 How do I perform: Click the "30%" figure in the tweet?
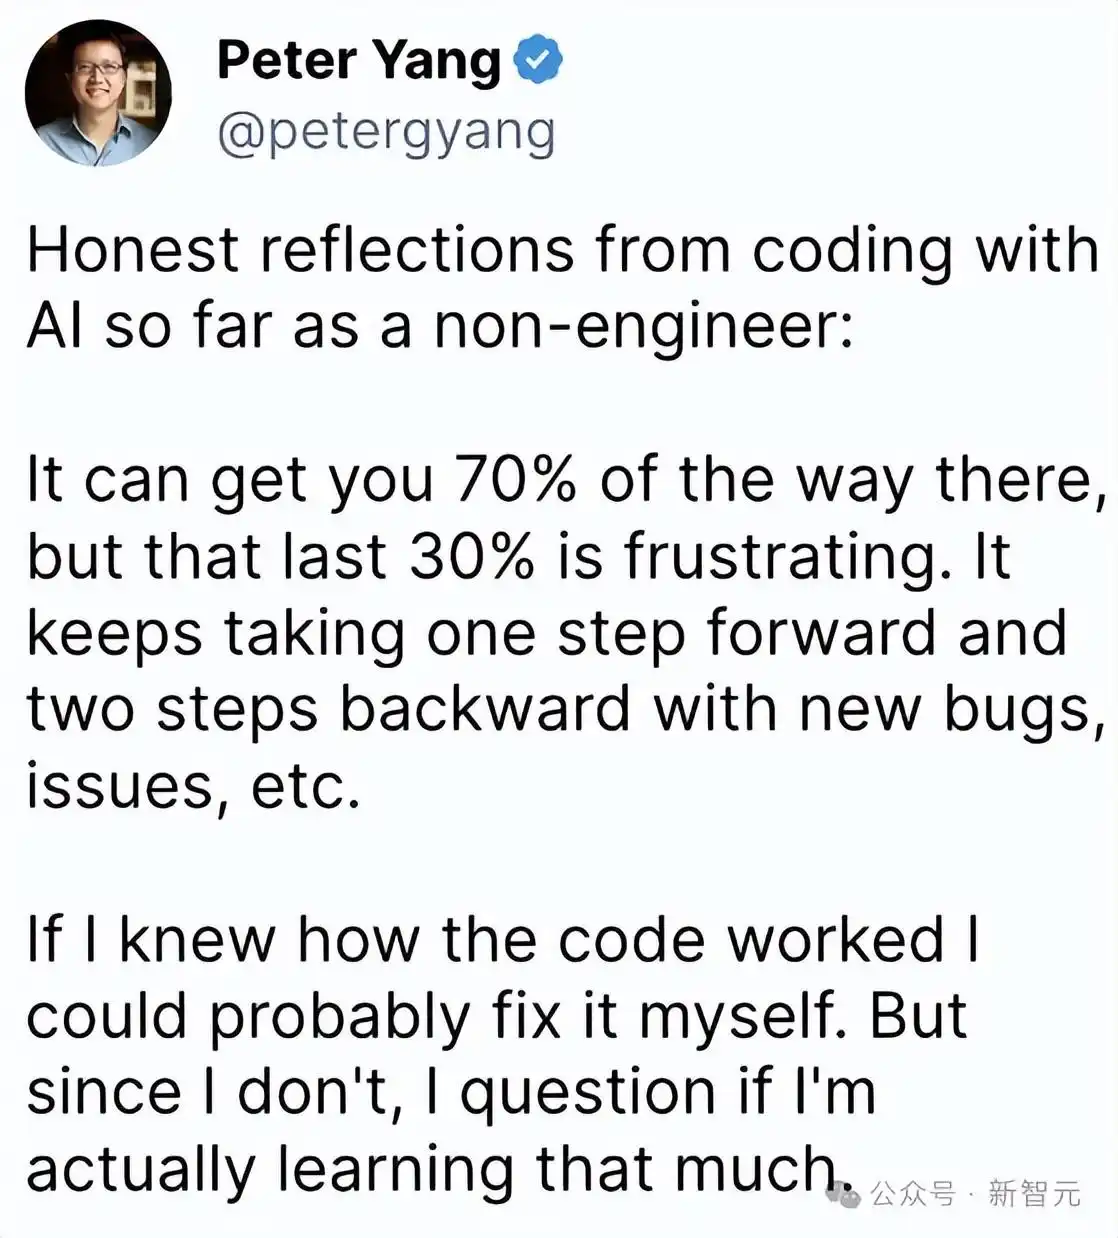(x=472, y=556)
